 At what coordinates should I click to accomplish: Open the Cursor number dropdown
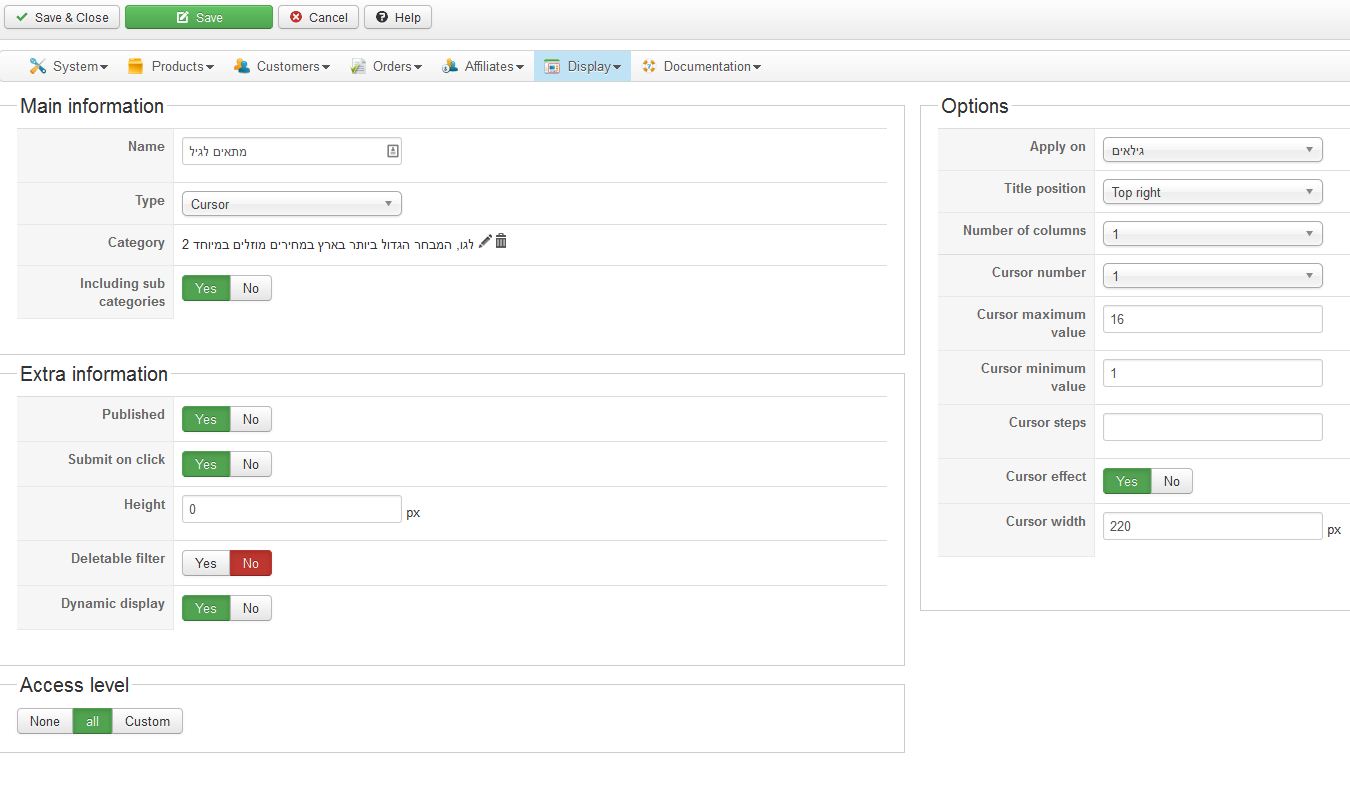[x=1213, y=276]
